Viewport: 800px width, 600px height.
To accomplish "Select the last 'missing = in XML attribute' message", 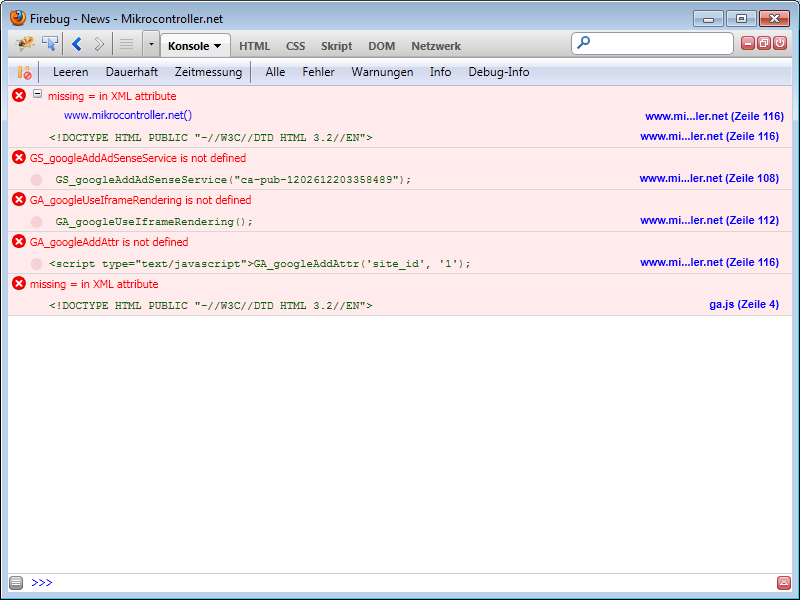I will [x=94, y=284].
